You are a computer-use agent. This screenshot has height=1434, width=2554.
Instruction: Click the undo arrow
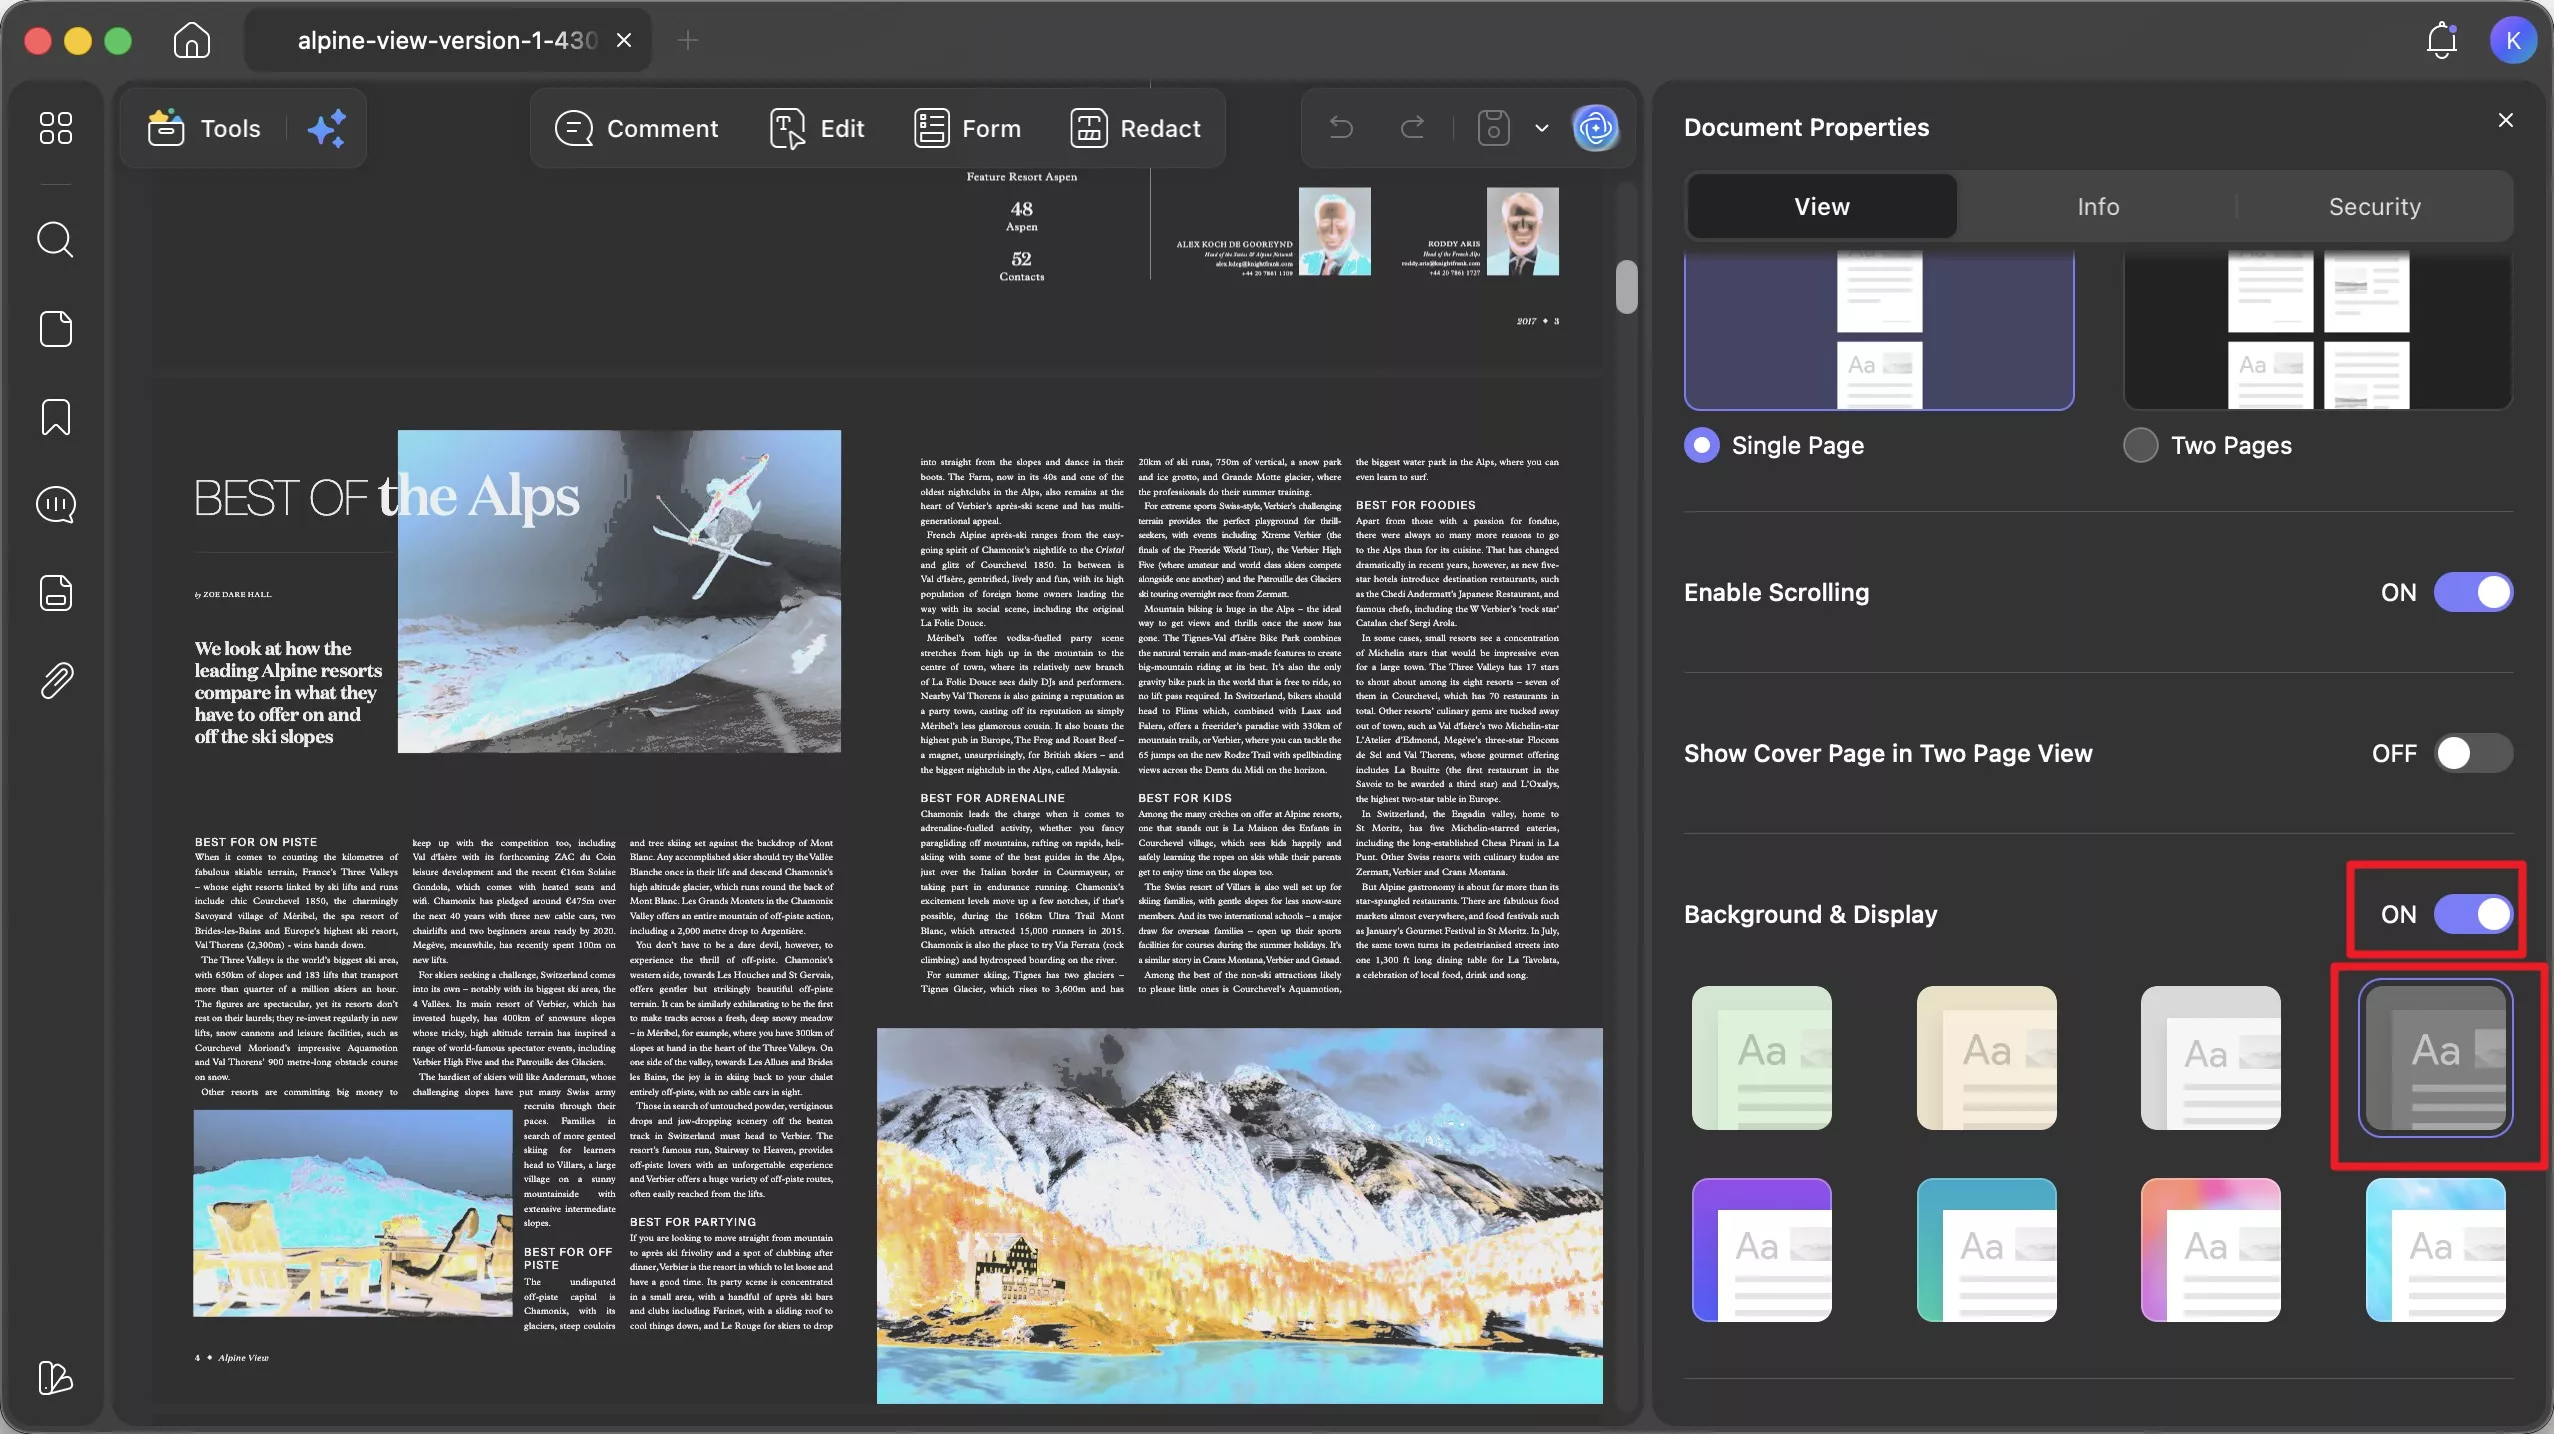tap(1341, 128)
